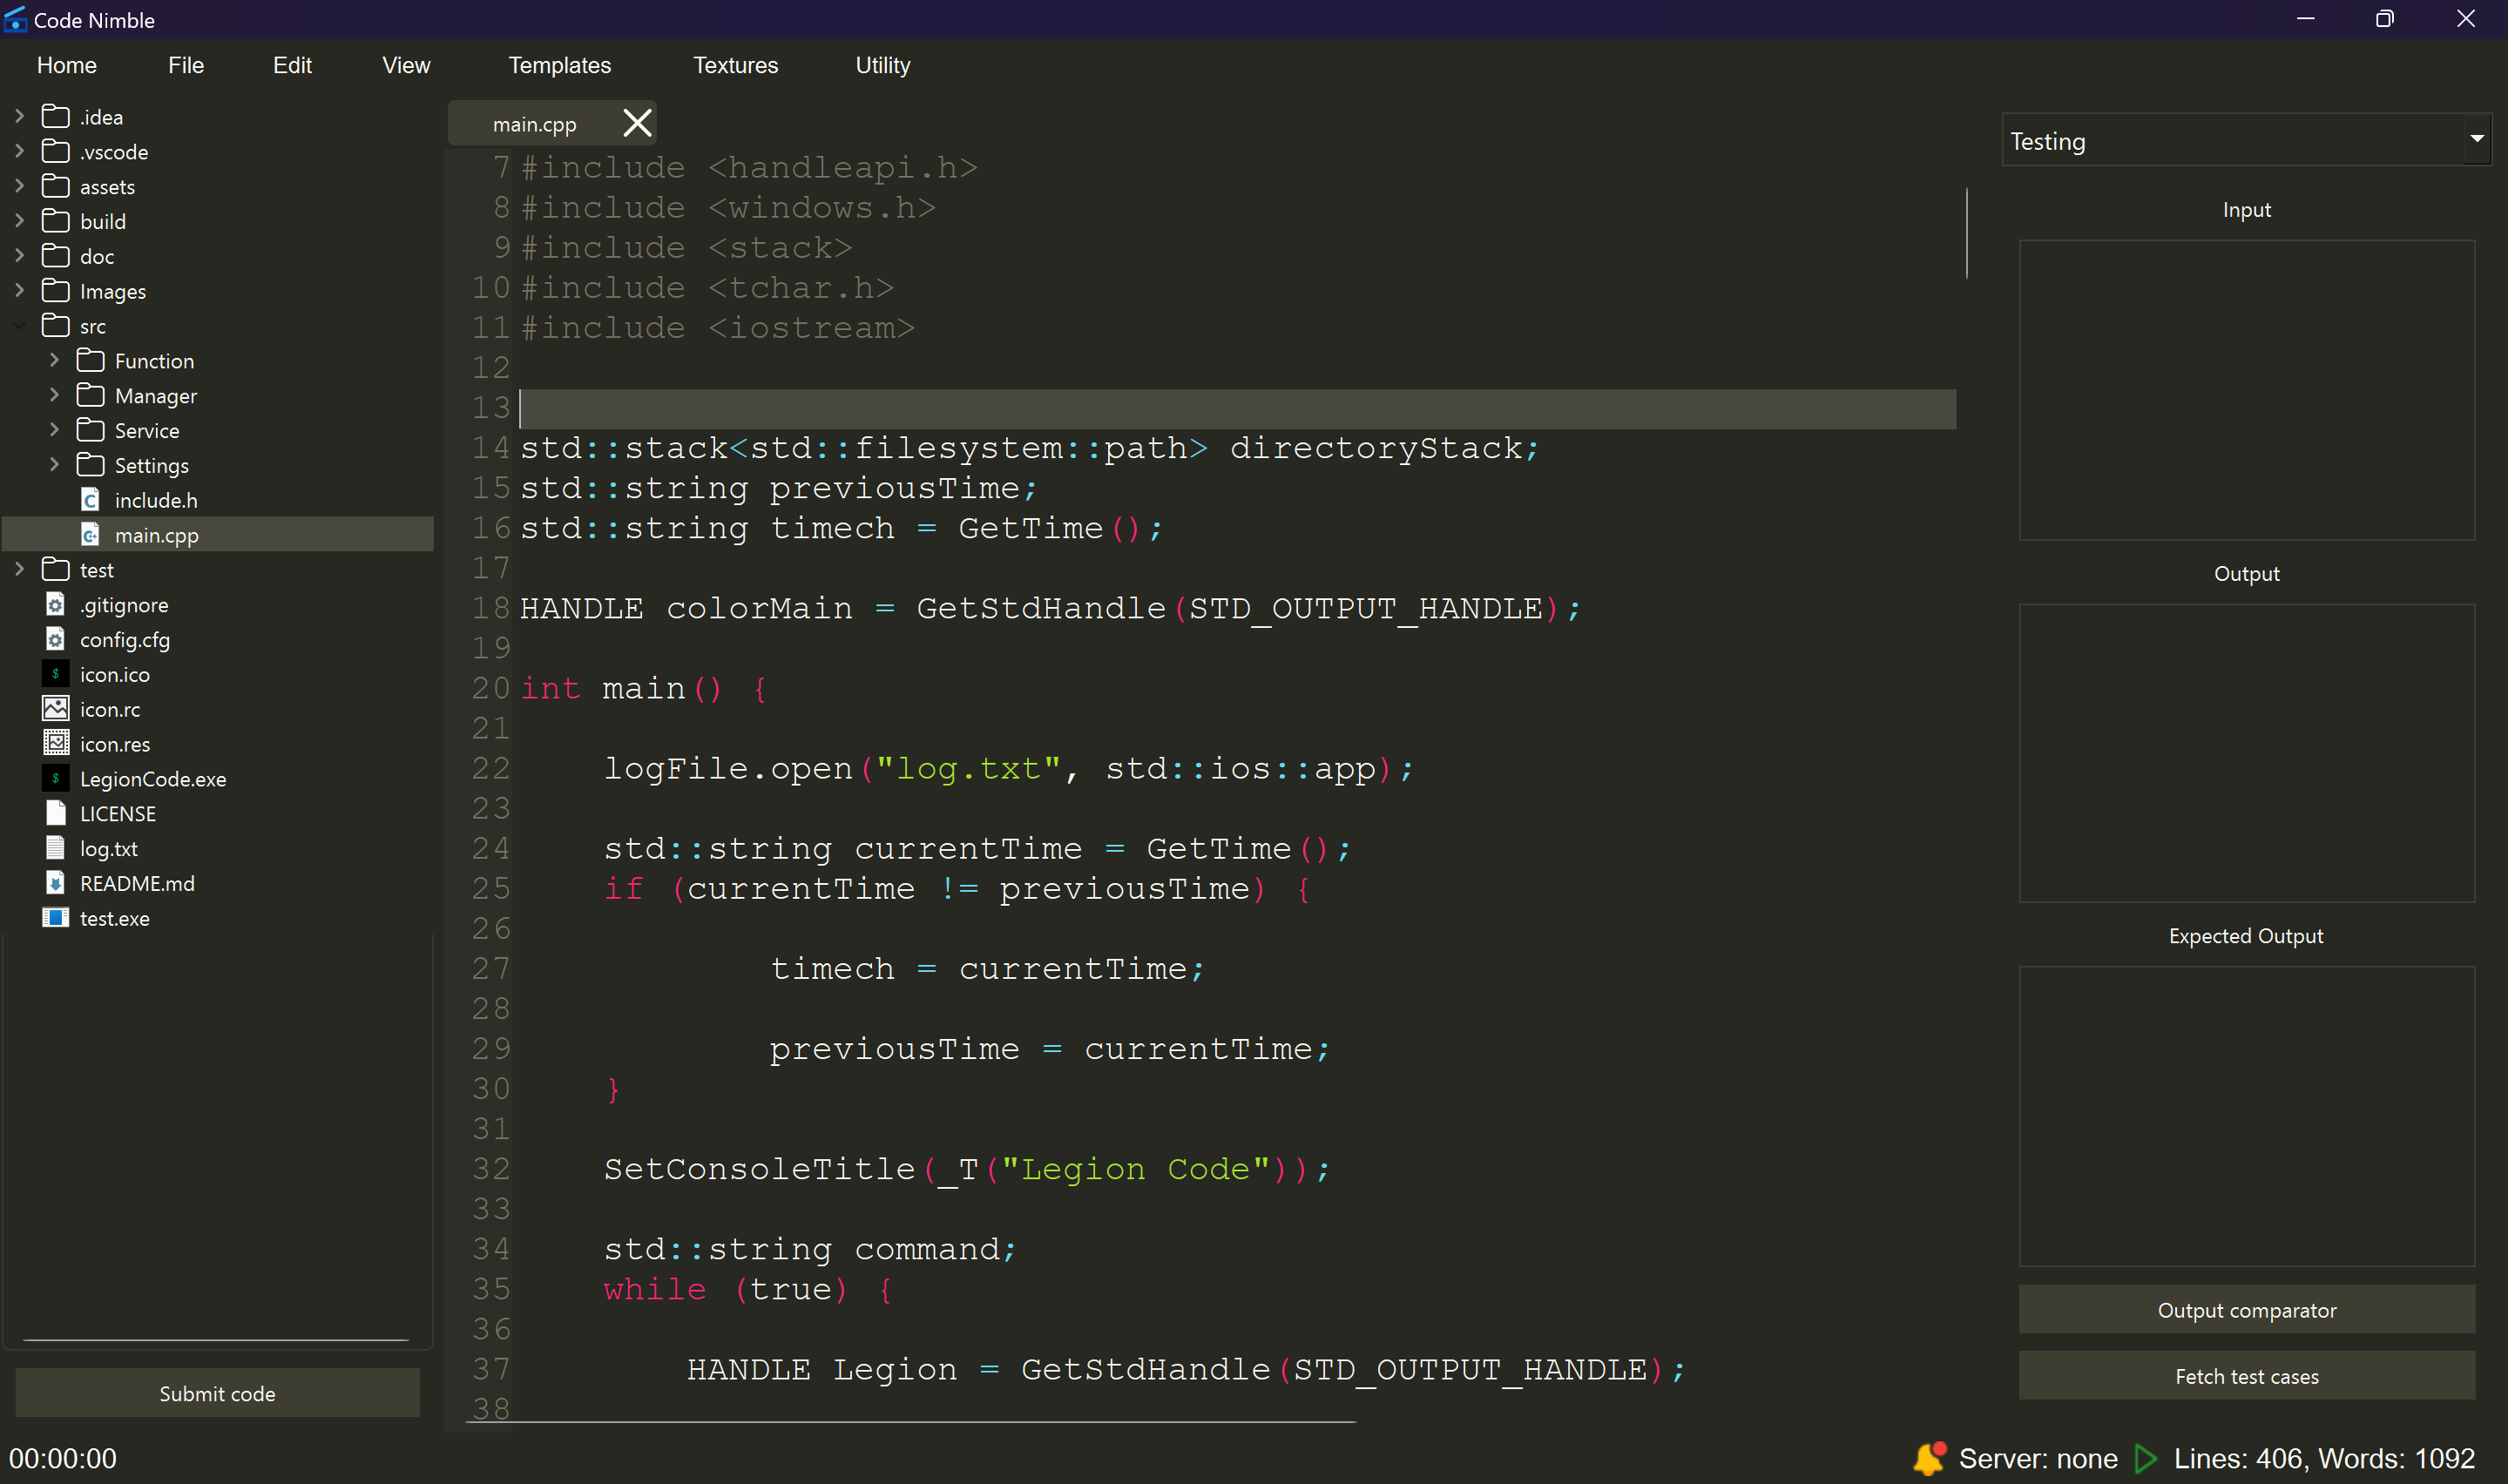The image size is (2508, 1484).
Task: Click the Service folder icon
Action: coord(91,430)
